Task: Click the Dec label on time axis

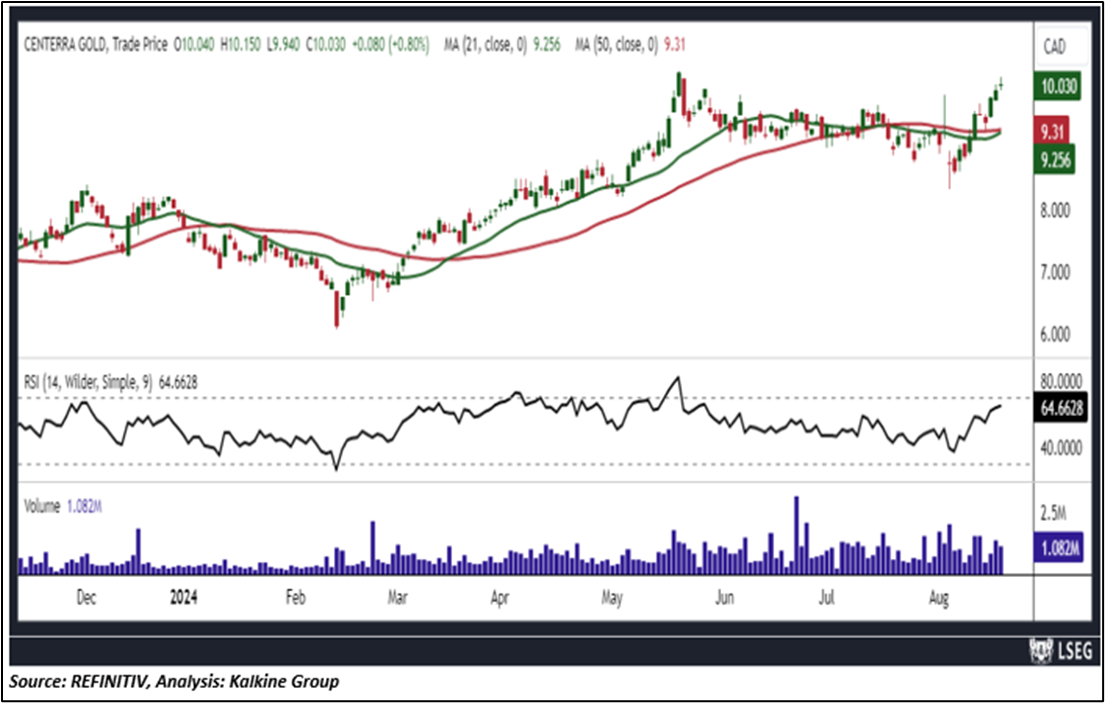Action: tap(86, 597)
